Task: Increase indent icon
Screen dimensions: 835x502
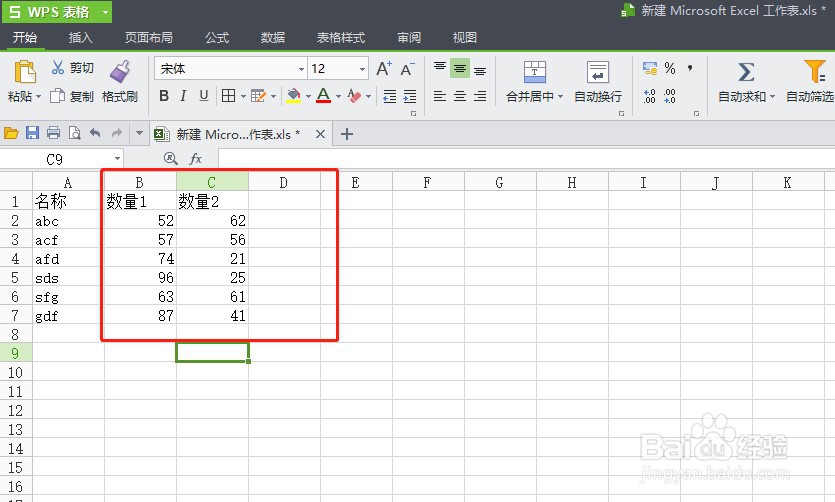Action: click(410, 96)
